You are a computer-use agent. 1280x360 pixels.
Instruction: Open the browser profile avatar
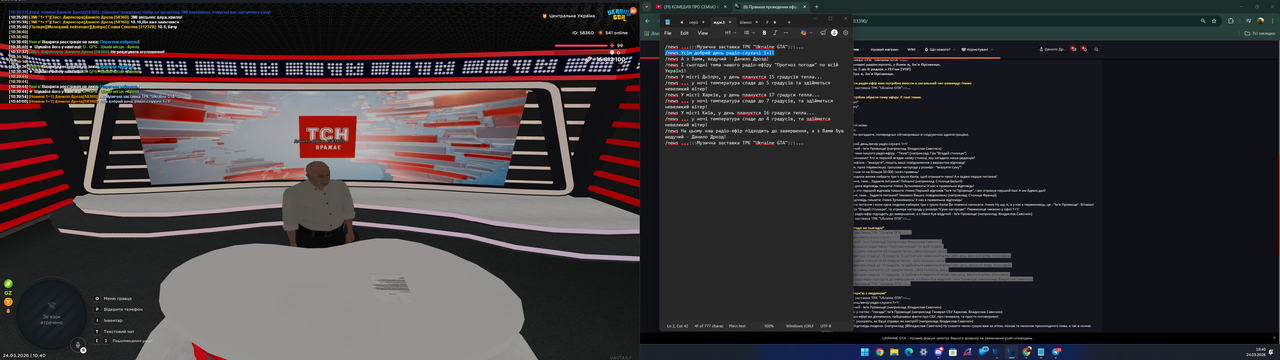(1260, 21)
